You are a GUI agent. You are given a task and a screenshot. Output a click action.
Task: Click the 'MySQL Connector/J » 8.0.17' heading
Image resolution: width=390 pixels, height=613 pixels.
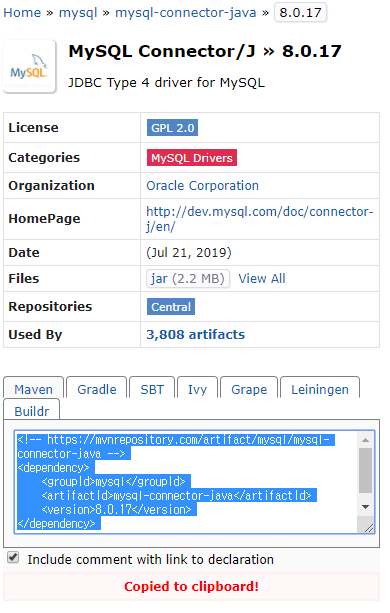pos(205,51)
